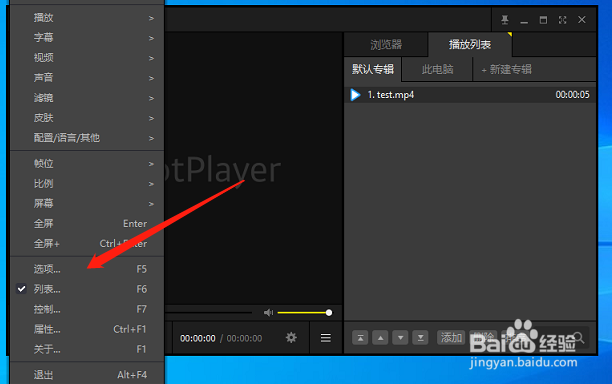Expand the 屏幕 submenu

87,204
